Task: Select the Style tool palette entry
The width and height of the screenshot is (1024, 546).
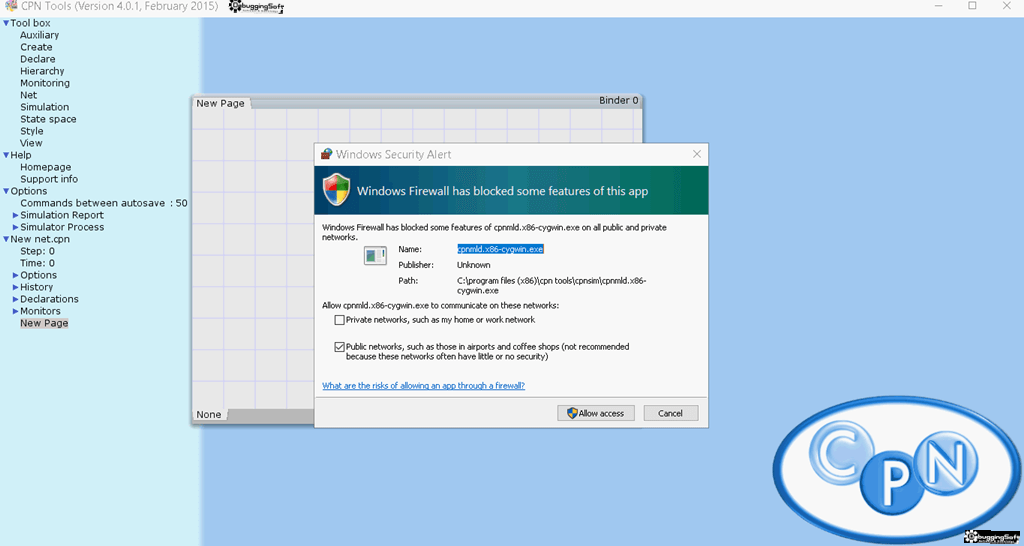Action: pyautogui.click(x=31, y=131)
